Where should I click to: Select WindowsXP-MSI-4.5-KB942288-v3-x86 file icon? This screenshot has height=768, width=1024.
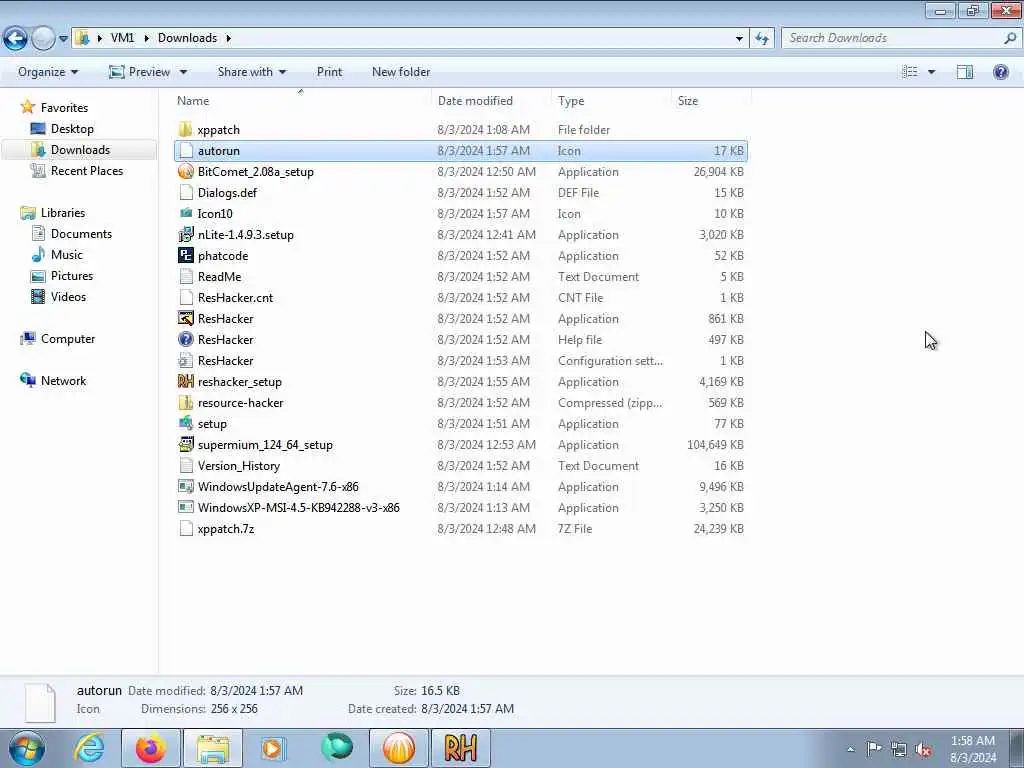pos(185,507)
